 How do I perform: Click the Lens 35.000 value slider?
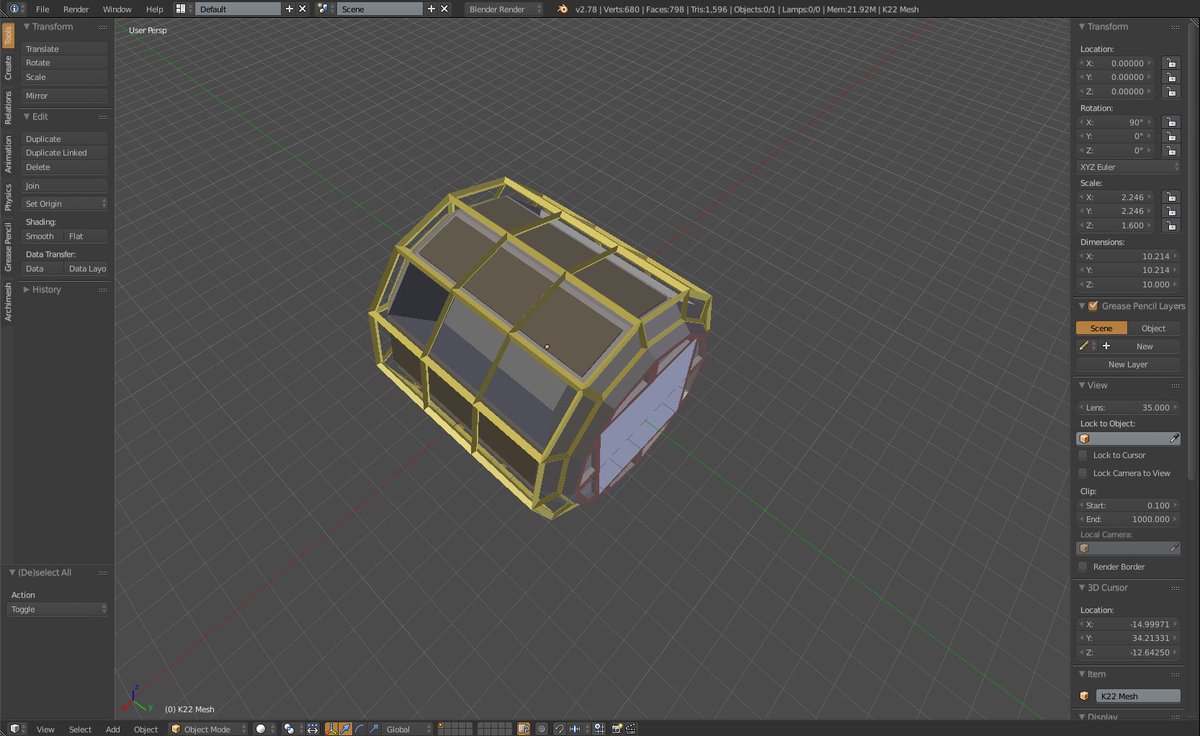click(1128, 408)
